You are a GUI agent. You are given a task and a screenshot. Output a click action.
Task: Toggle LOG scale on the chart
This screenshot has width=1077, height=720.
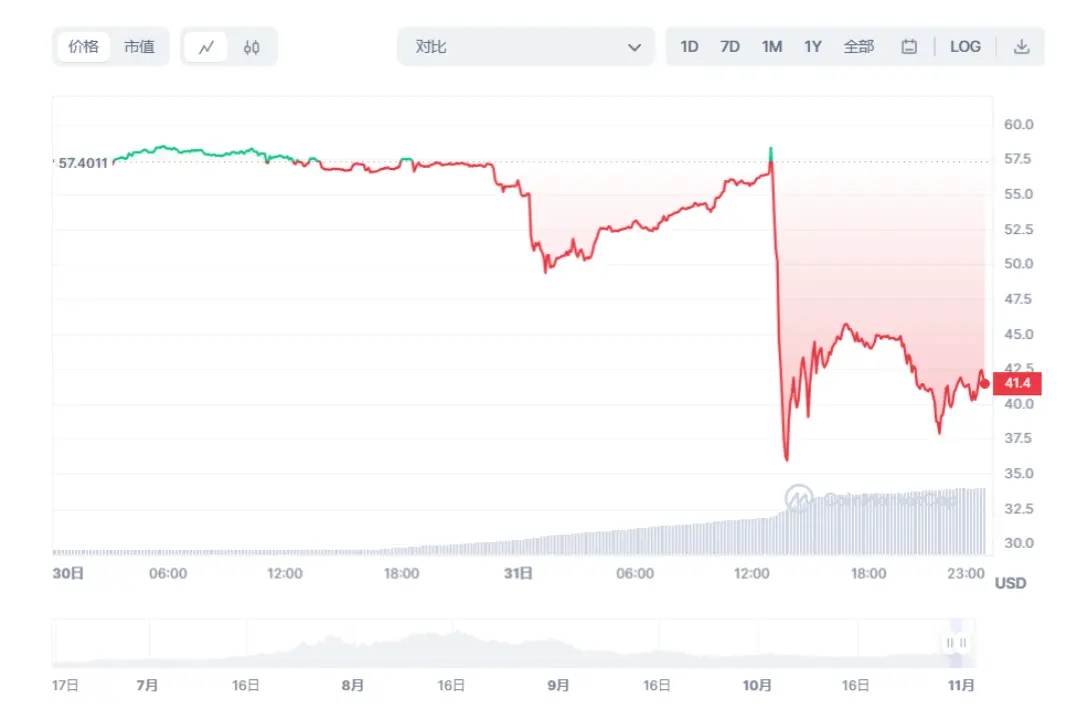click(x=965, y=47)
